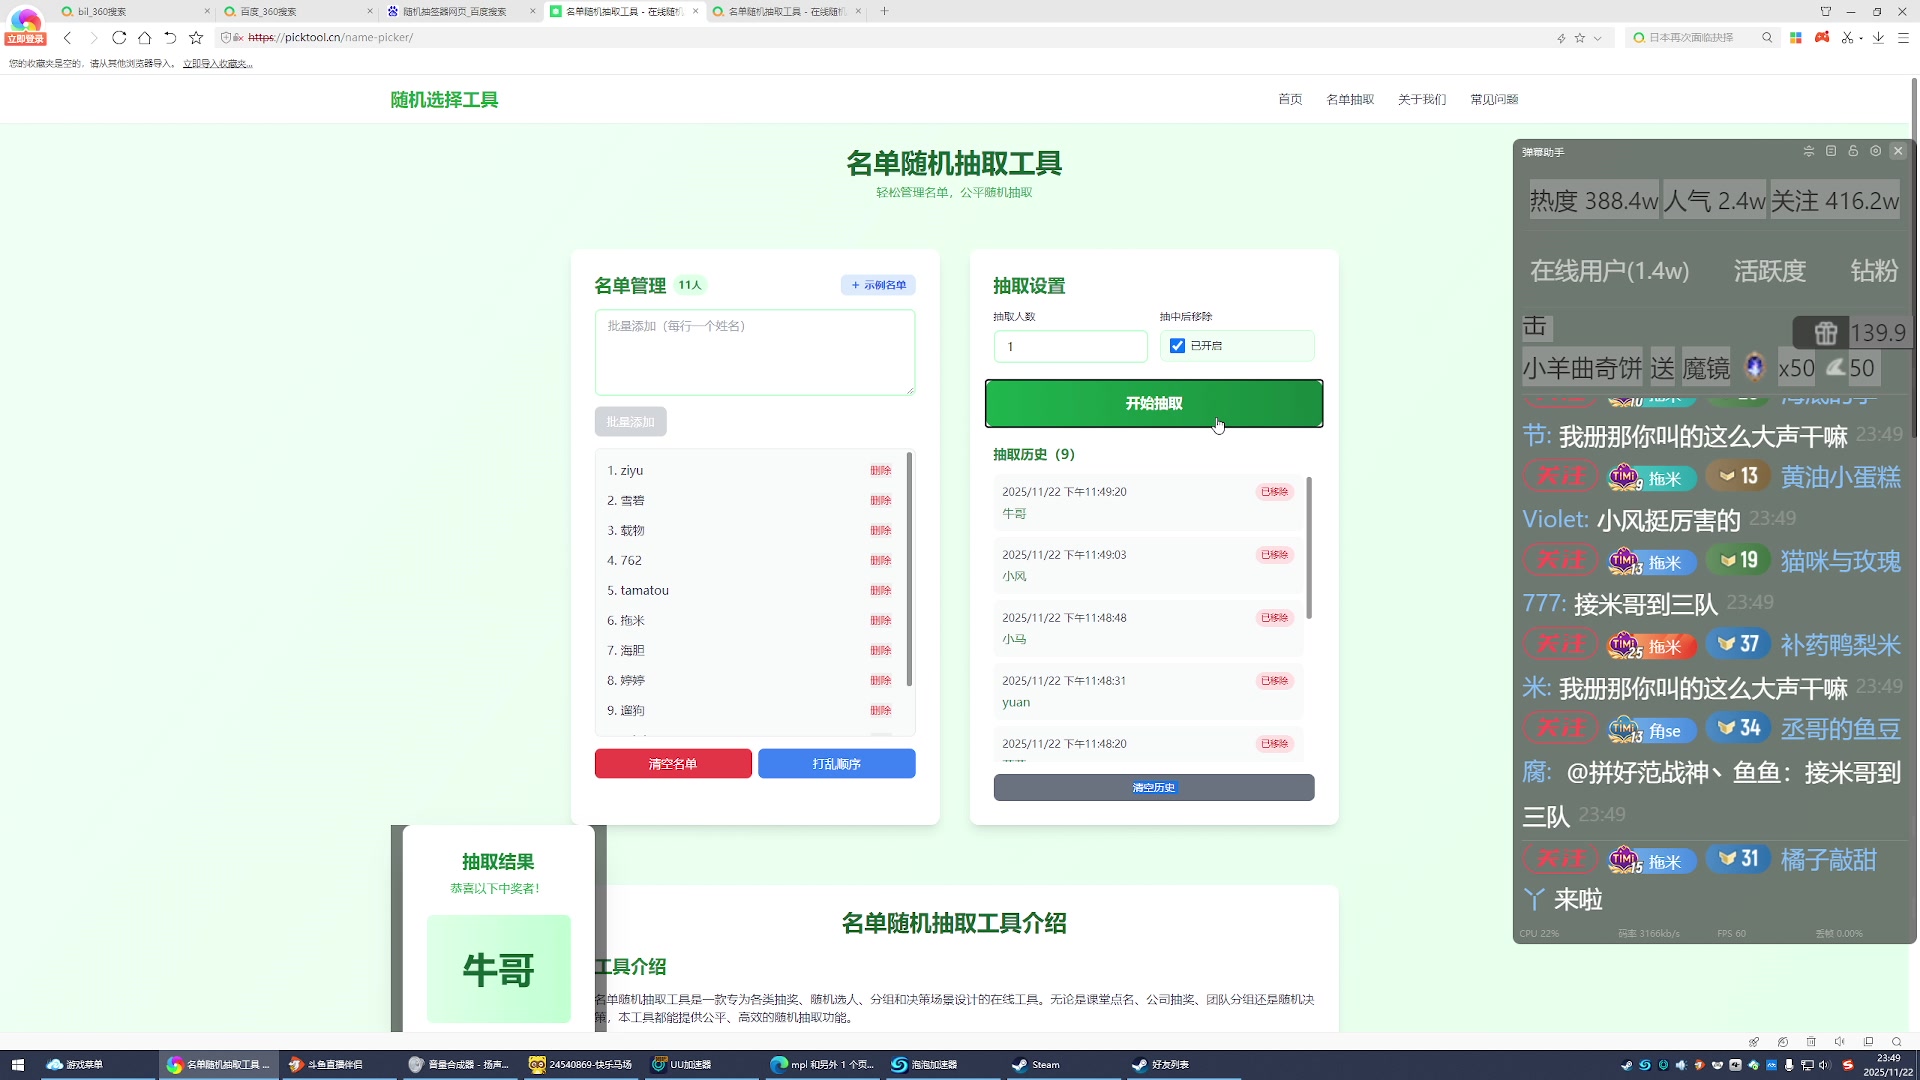Select the screenshot scissors tool in browser toolbar
The height and width of the screenshot is (1080, 1920).
point(1848,37)
